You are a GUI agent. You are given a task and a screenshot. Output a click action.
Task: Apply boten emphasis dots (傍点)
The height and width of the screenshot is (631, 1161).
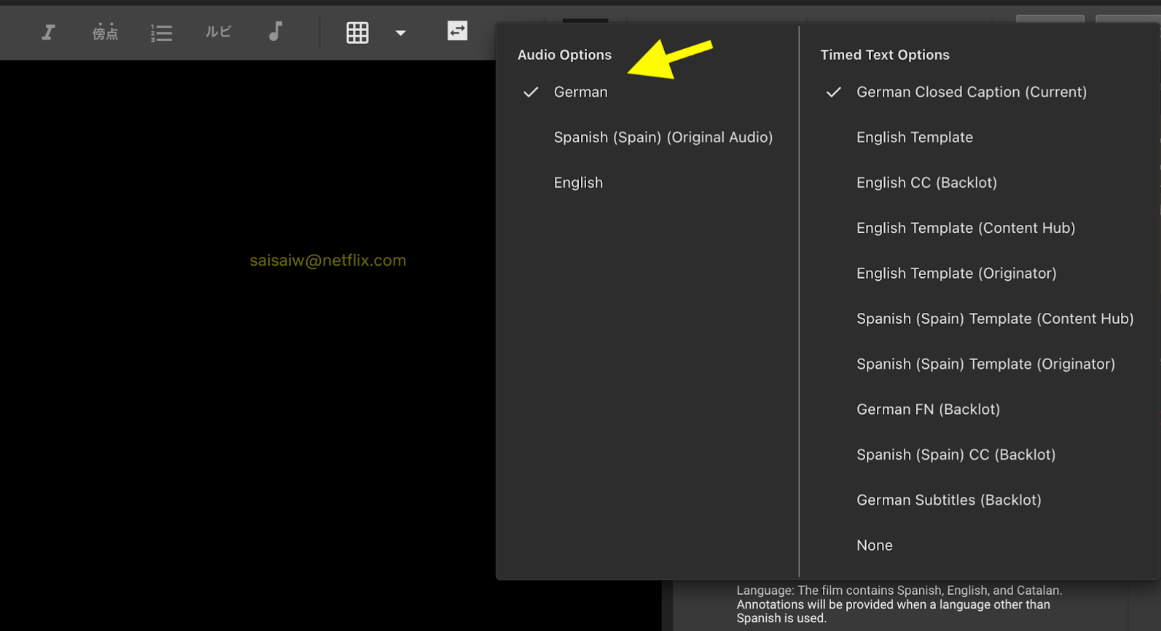105,32
